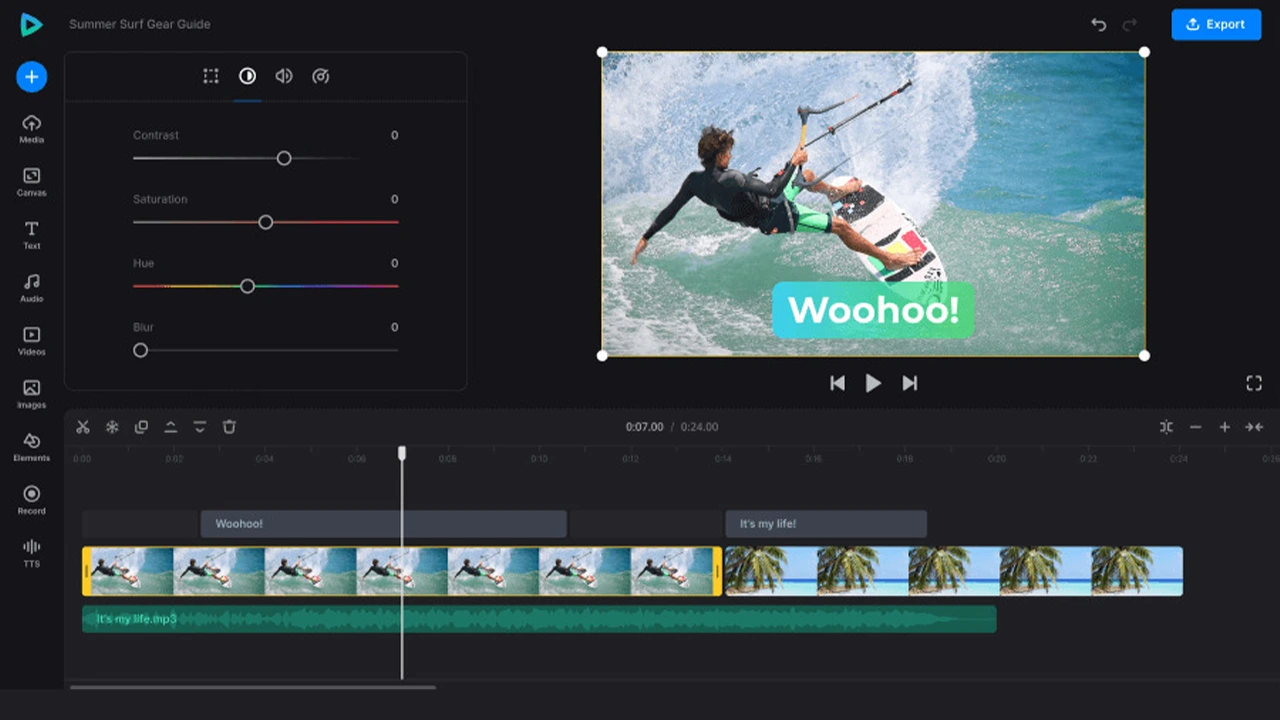Click the Export button
The image size is (1280, 720).
tap(1216, 24)
